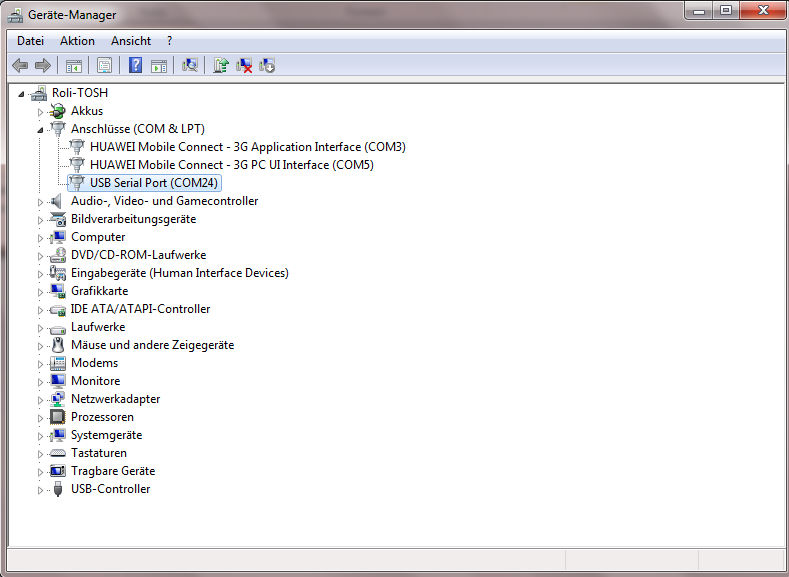
Task: Update driver software toolbar icon
Action: click(x=221, y=65)
